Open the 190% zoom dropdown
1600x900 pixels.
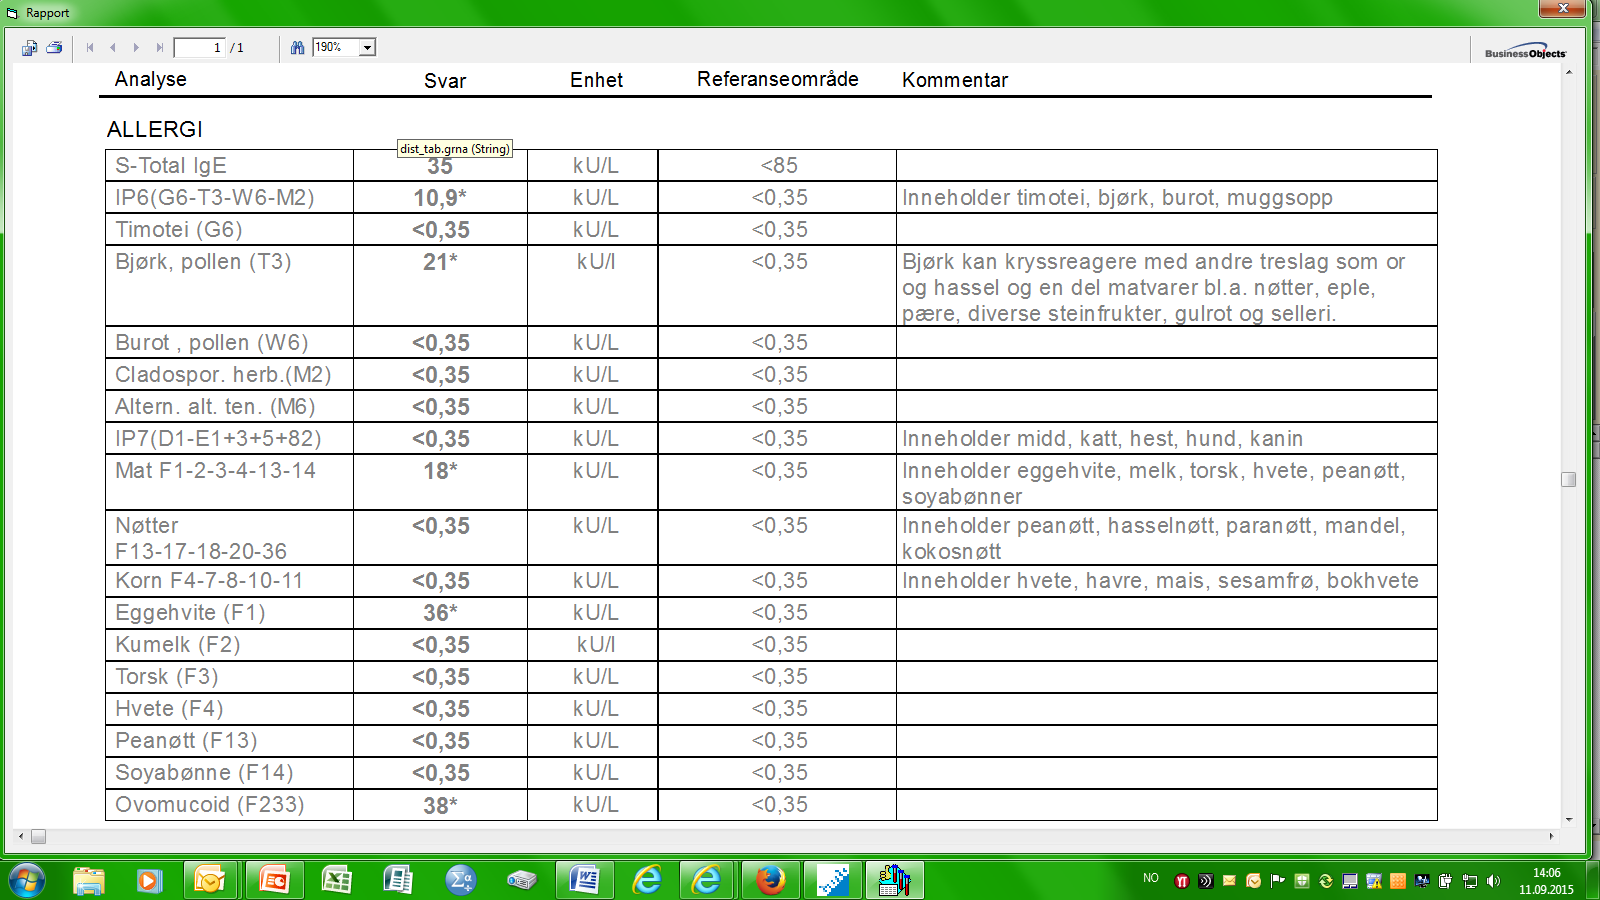pyautogui.click(x=367, y=47)
